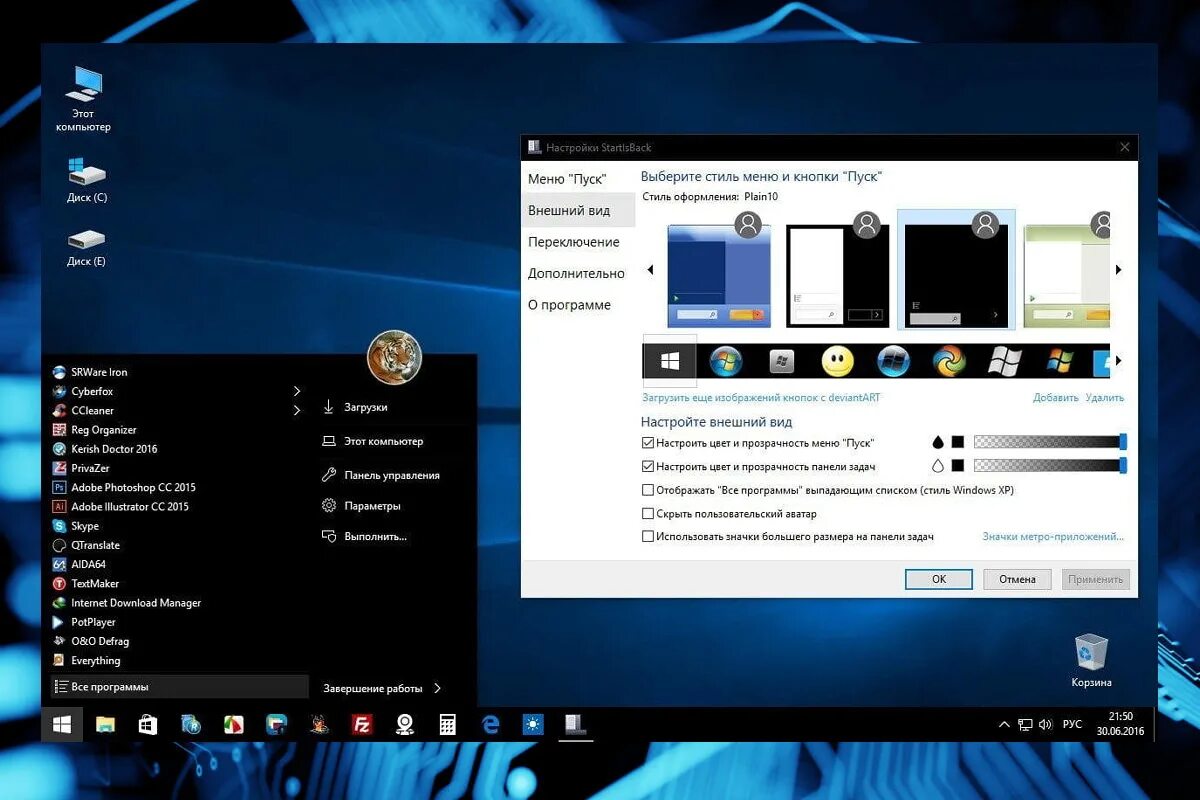Open the 'О программе' tab
Image resolution: width=1200 pixels, height=800 pixels.
point(569,305)
